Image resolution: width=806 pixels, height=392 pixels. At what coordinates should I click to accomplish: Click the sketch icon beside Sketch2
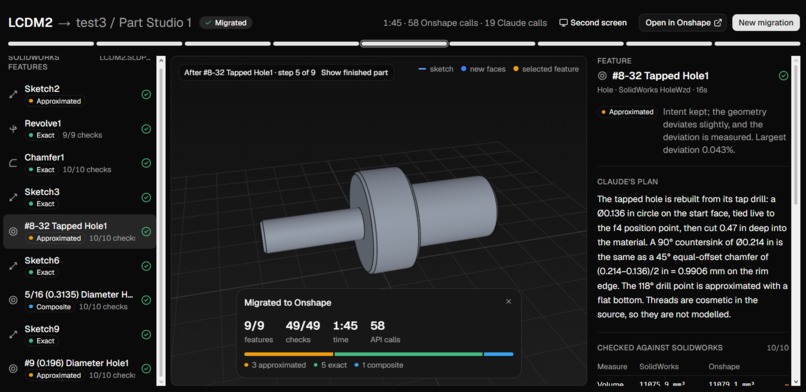13,95
